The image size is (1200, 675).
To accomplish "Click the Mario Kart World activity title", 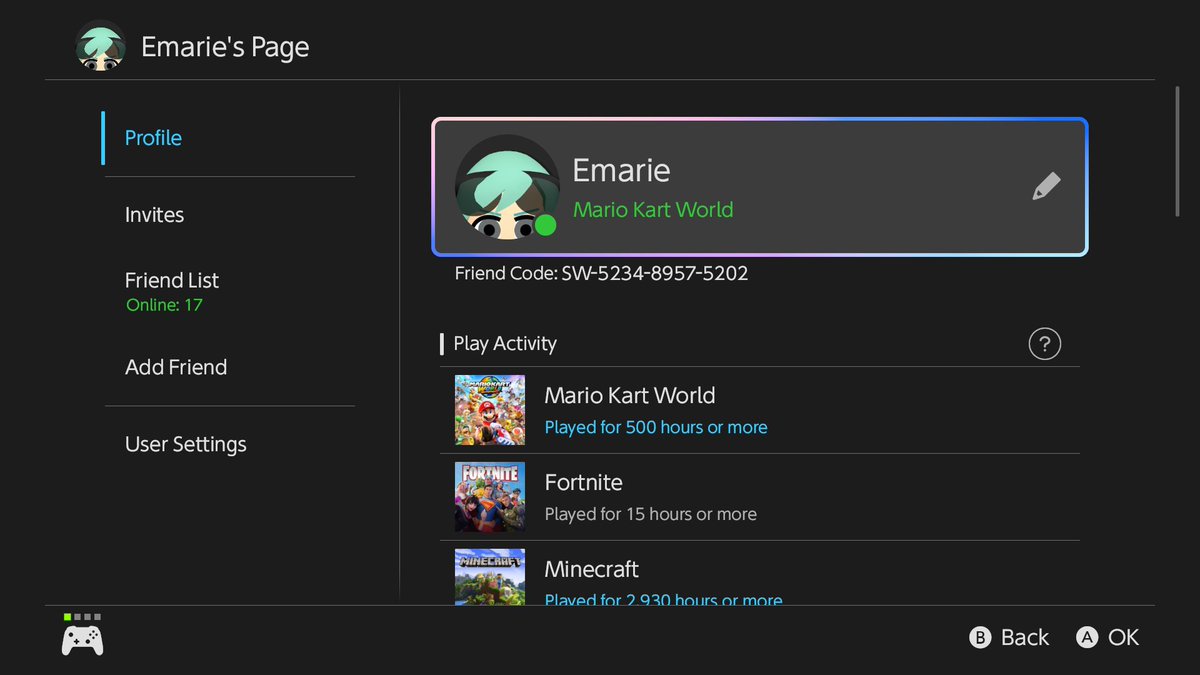I will (630, 395).
